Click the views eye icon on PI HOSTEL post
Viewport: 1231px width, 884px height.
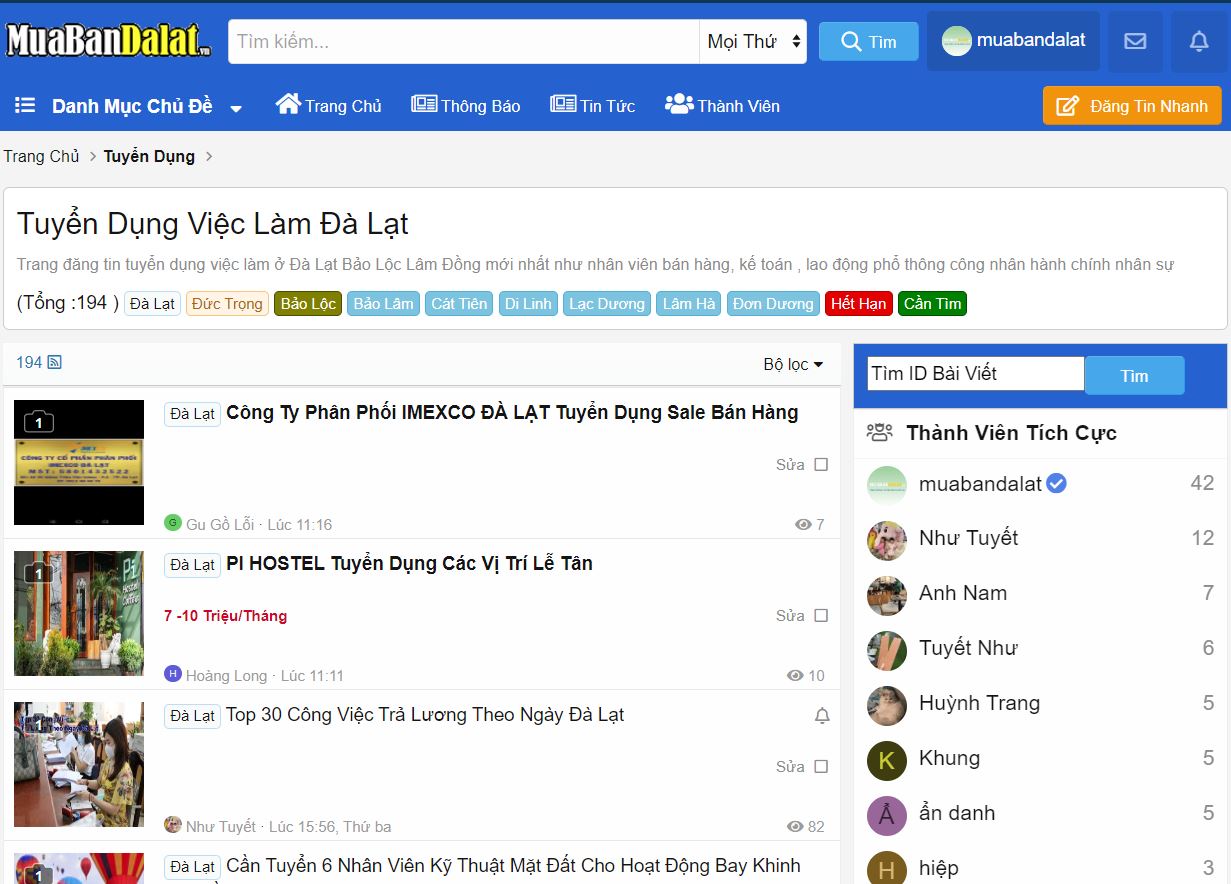[x=796, y=675]
